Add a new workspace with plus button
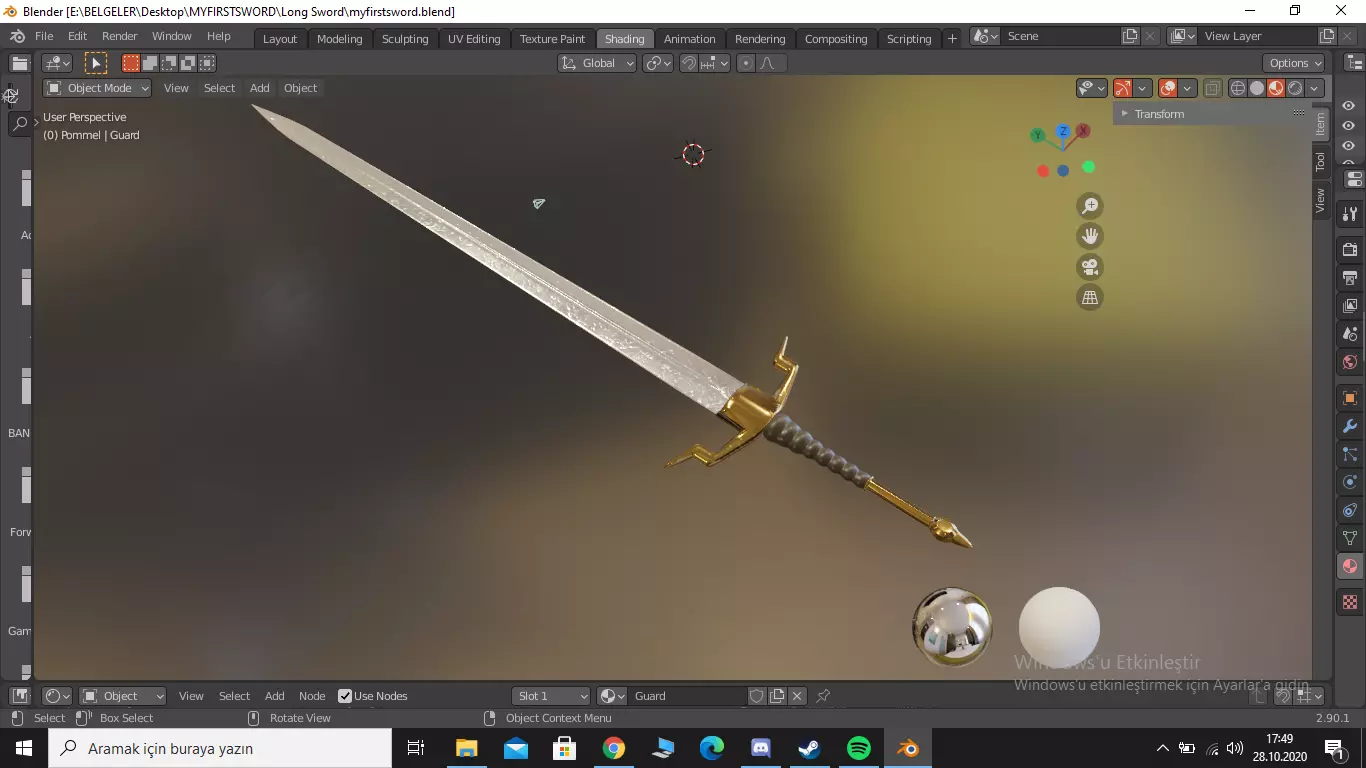The image size is (1366, 768). tap(952, 38)
